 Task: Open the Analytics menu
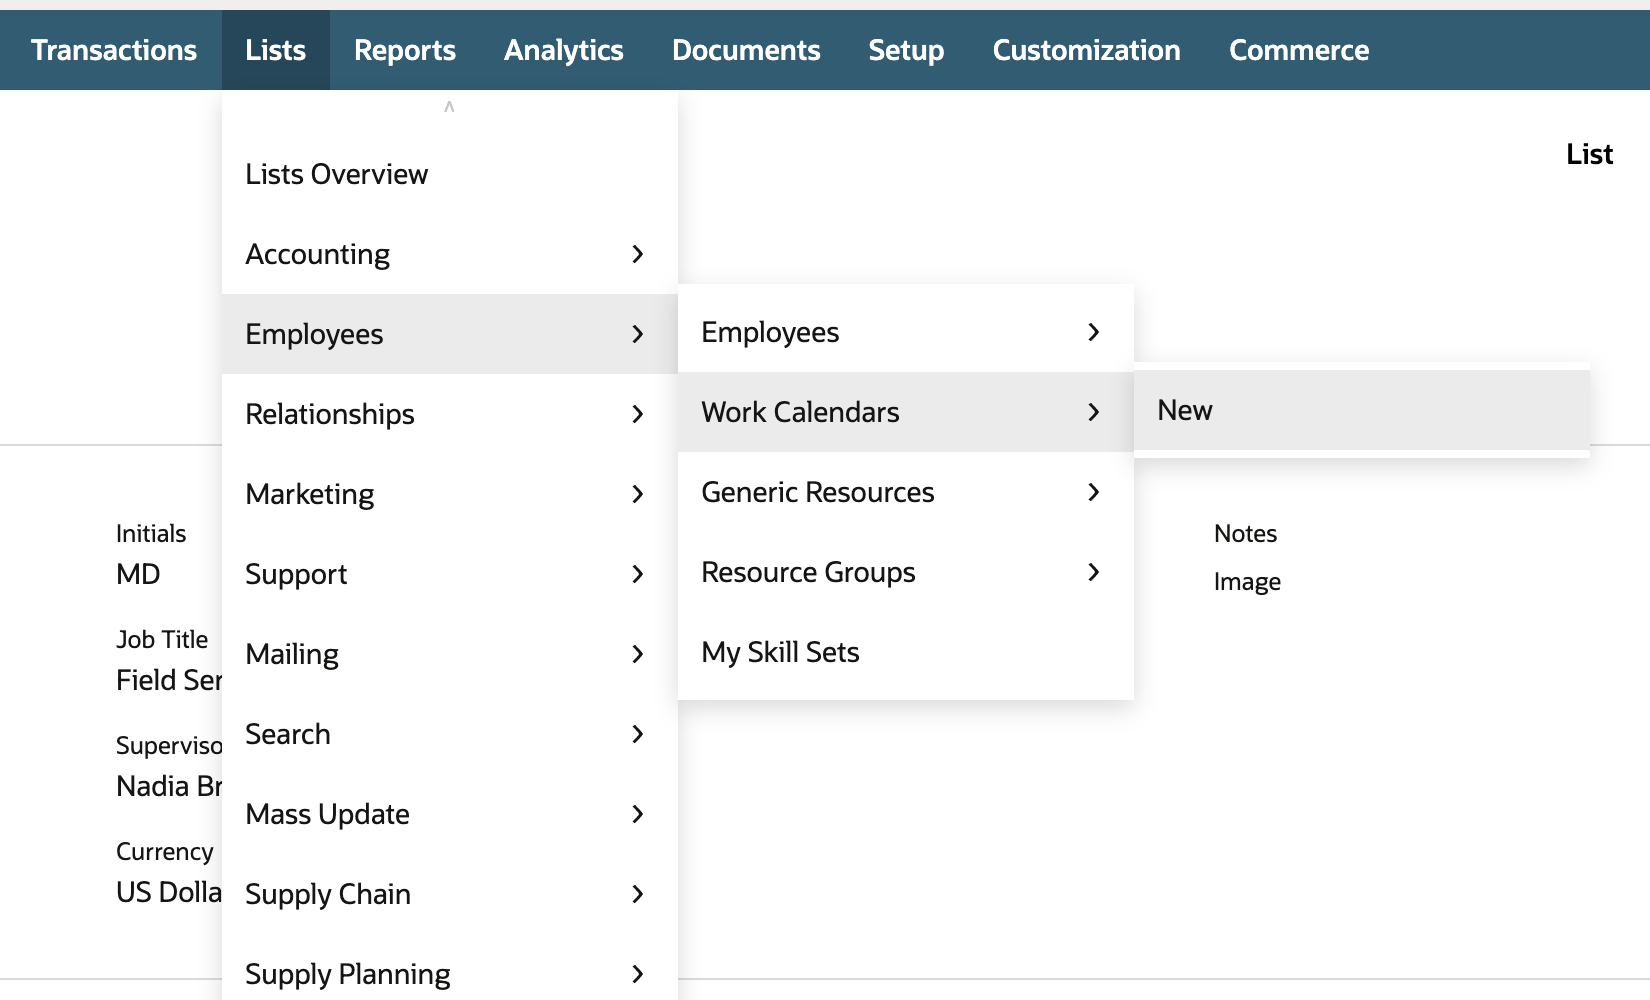(x=564, y=50)
